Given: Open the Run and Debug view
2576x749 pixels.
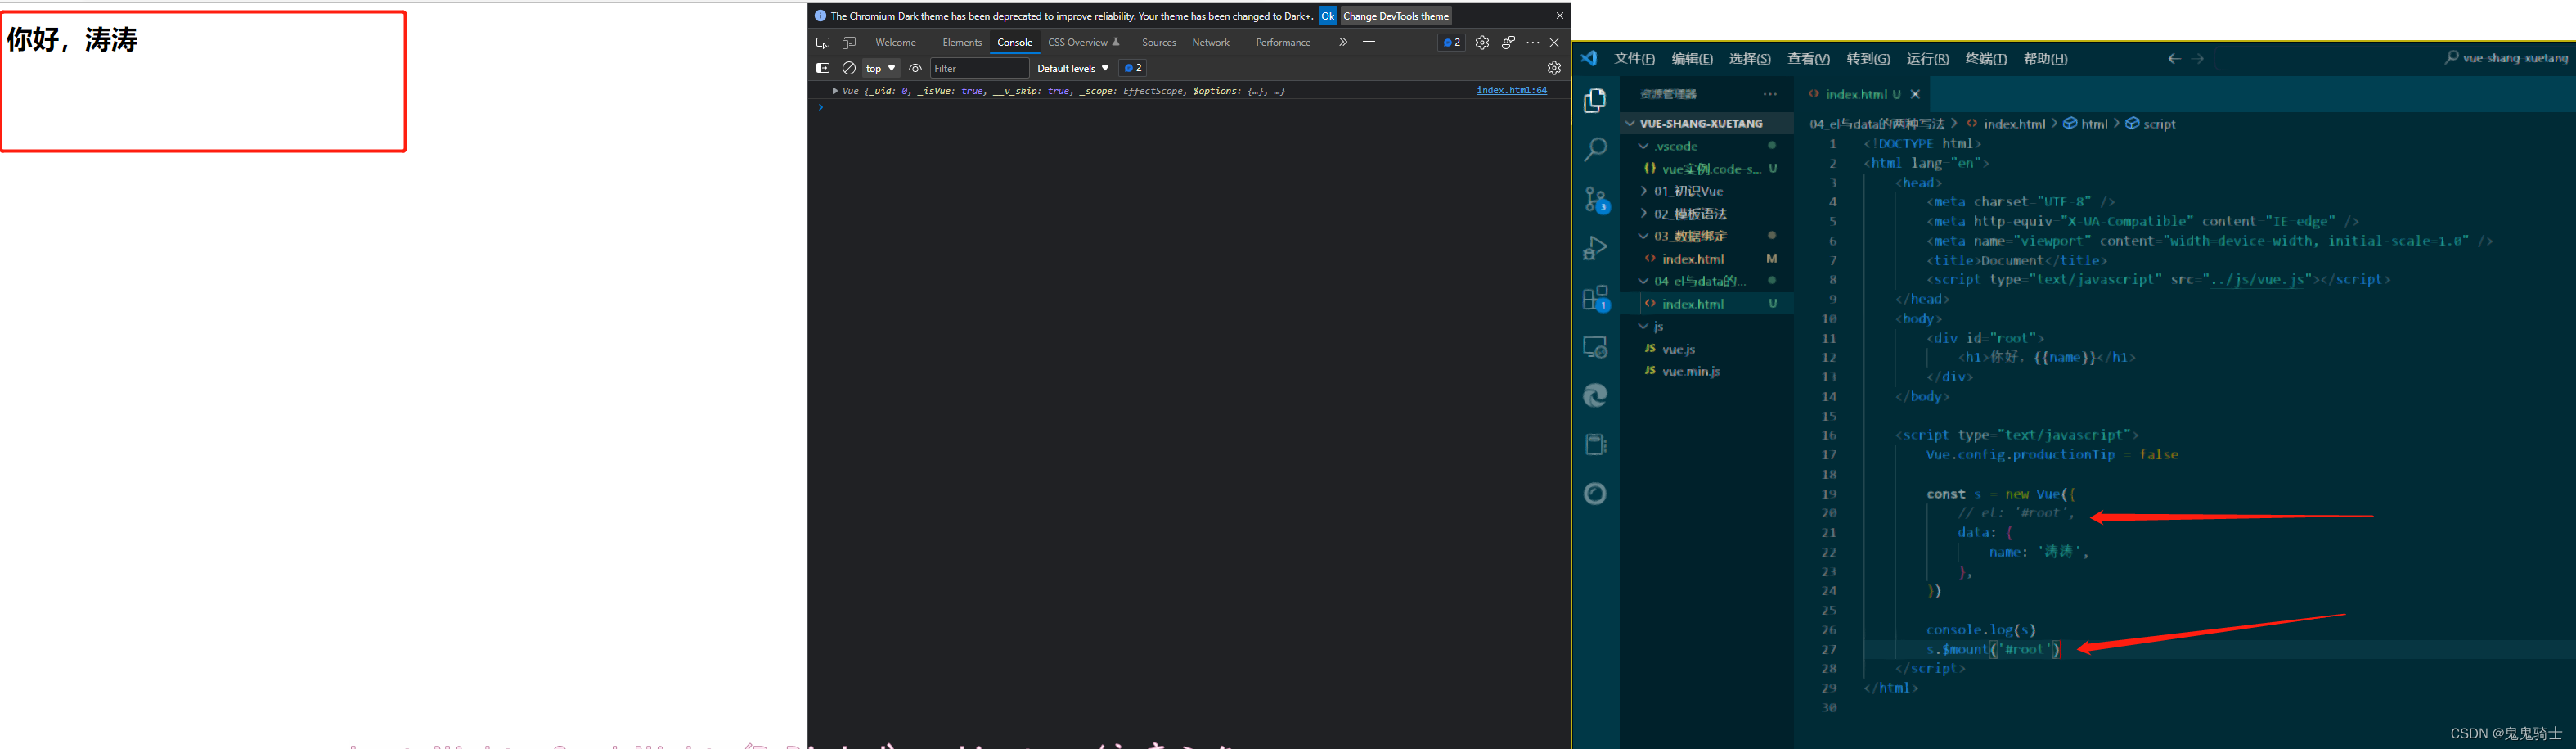Looking at the screenshot, I should (x=1595, y=248).
